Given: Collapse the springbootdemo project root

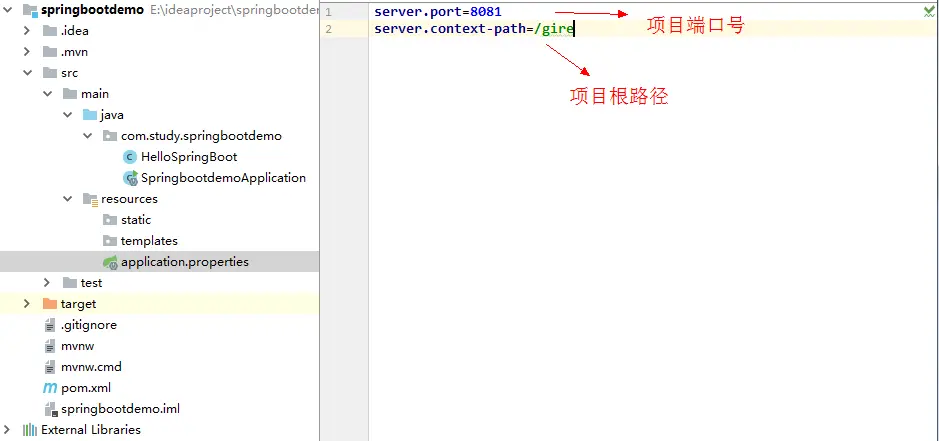Looking at the screenshot, I should (x=8, y=10).
